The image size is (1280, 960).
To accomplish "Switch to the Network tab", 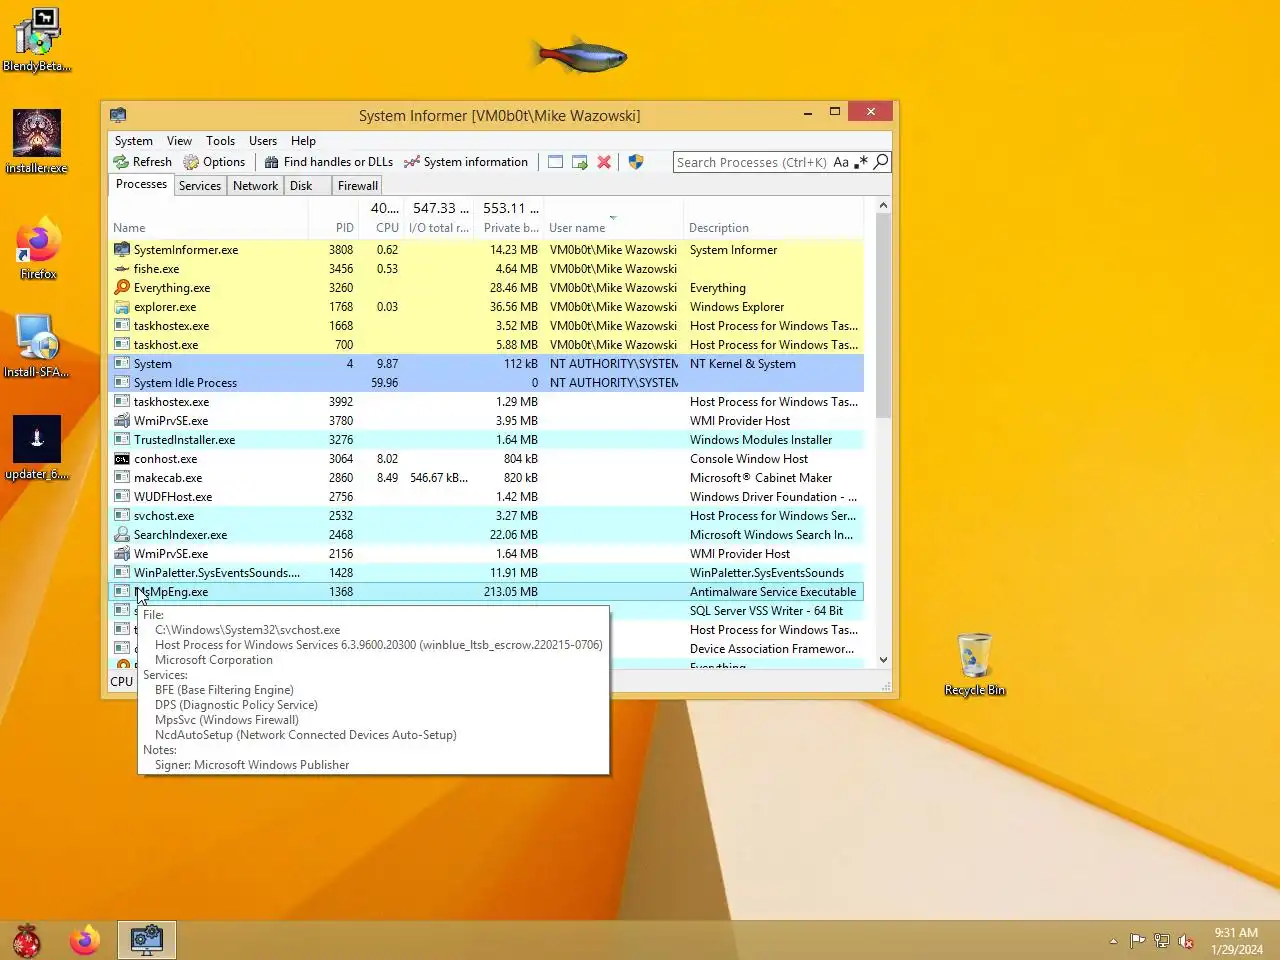I will click(x=256, y=186).
